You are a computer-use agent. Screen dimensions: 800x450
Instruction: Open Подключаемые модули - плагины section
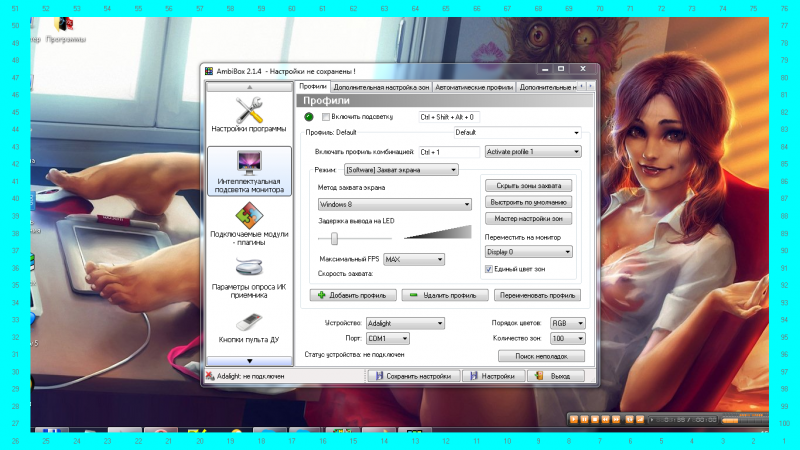(249, 224)
